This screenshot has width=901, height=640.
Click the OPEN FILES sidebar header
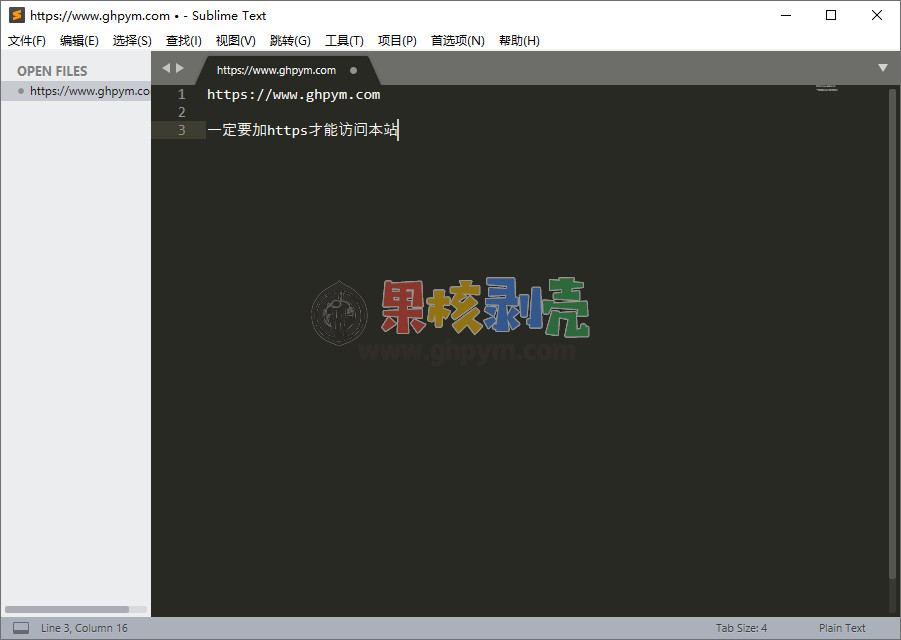click(52, 71)
